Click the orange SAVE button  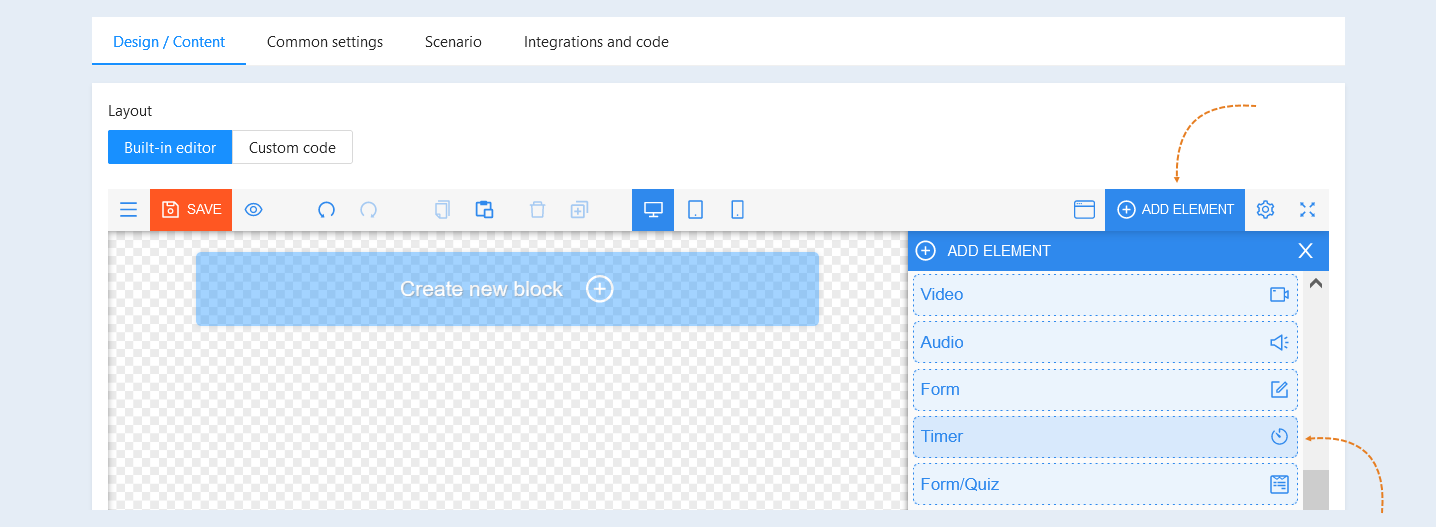[191, 210]
